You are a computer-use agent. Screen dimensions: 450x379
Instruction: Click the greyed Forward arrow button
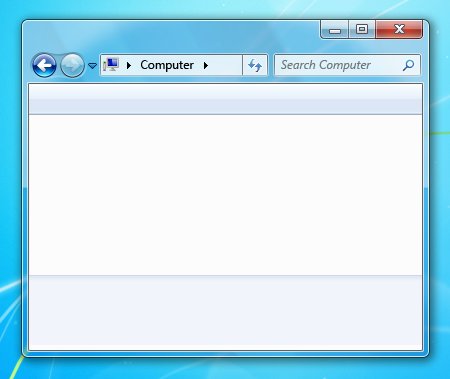(72, 65)
